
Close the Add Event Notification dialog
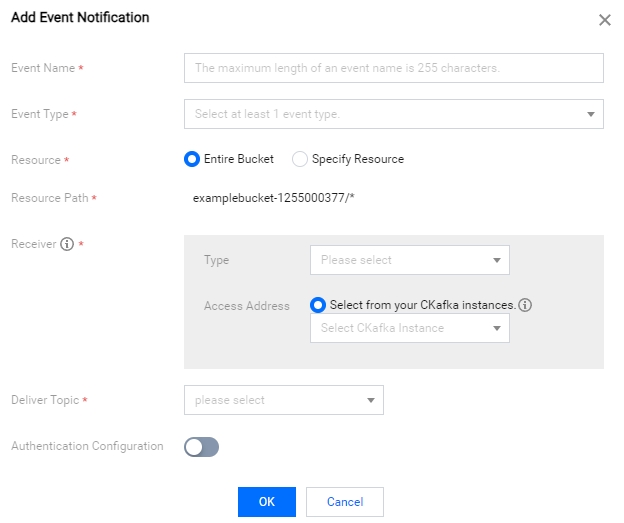click(x=604, y=20)
